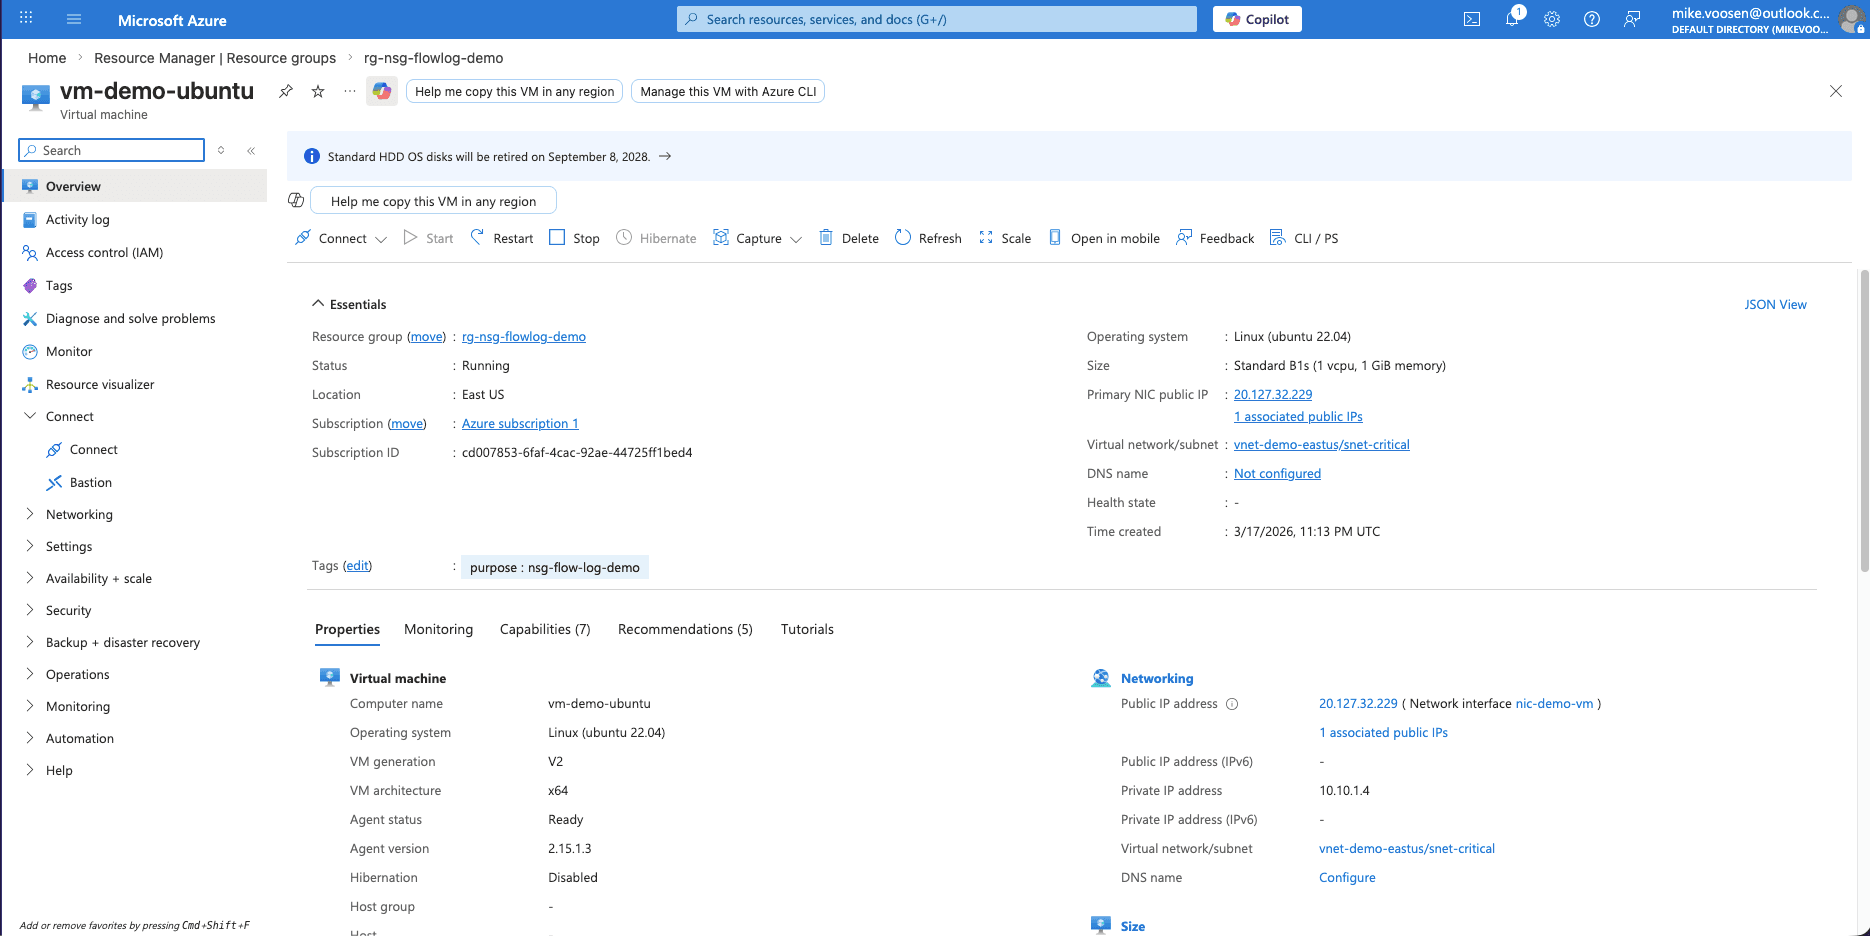The height and width of the screenshot is (936, 1870).
Task: Click the Refresh toolbar icon
Action: pyautogui.click(x=903, y=238)
